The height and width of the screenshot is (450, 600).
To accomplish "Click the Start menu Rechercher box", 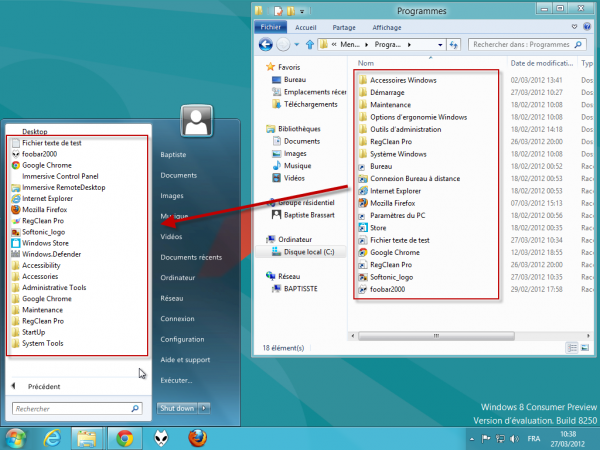I will 77,409.
